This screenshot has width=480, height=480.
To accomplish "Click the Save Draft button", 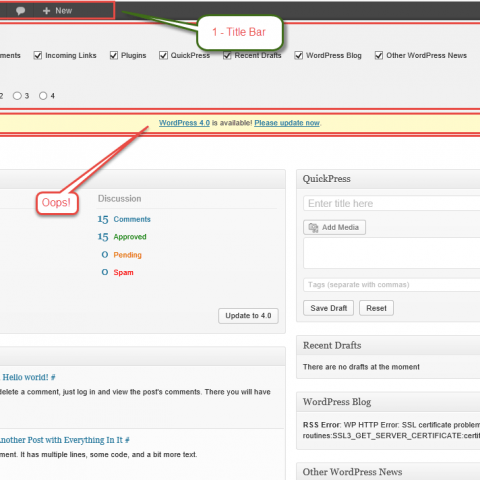I will tap(328, 308).
